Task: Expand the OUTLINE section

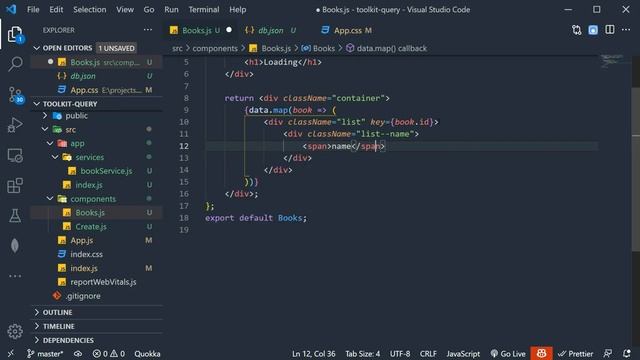Action: (97, 312)
